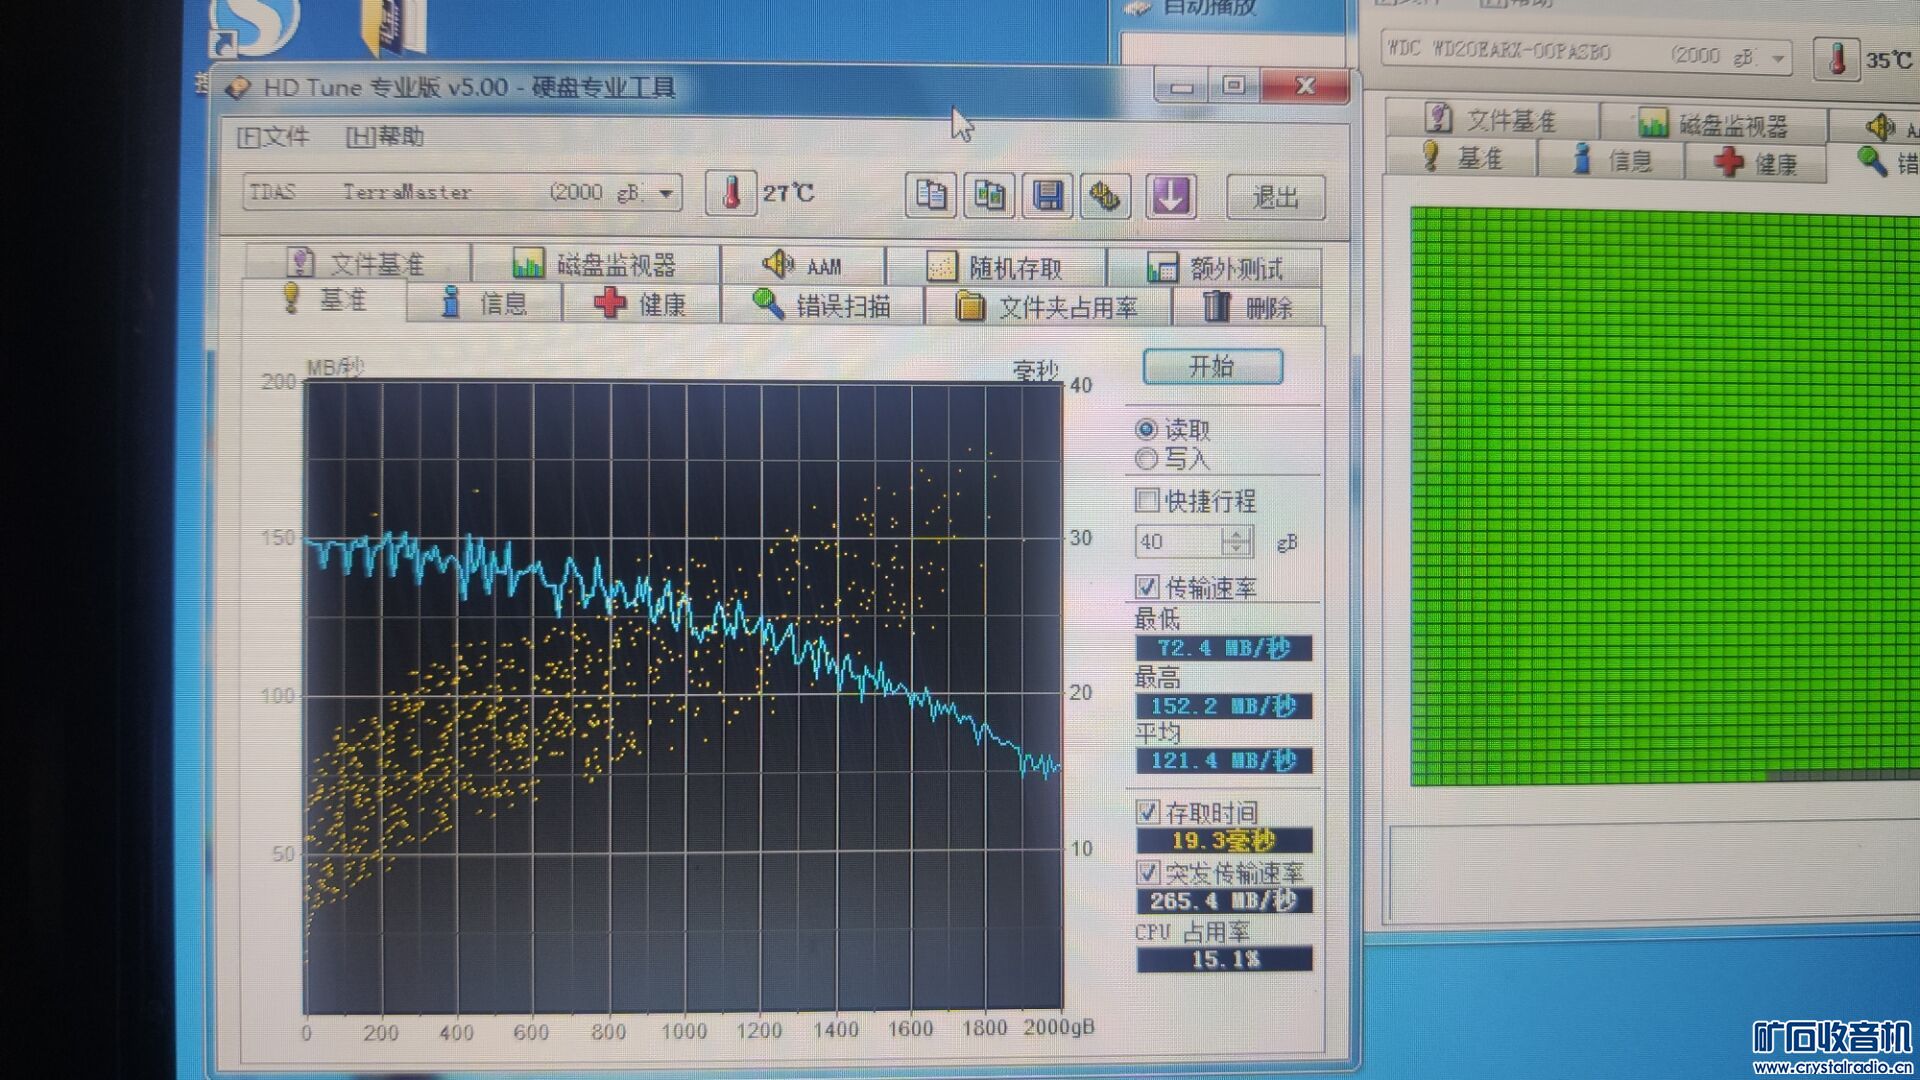
Task: Switch to the 额外测试 tab
Action: tap(1216, 268)
